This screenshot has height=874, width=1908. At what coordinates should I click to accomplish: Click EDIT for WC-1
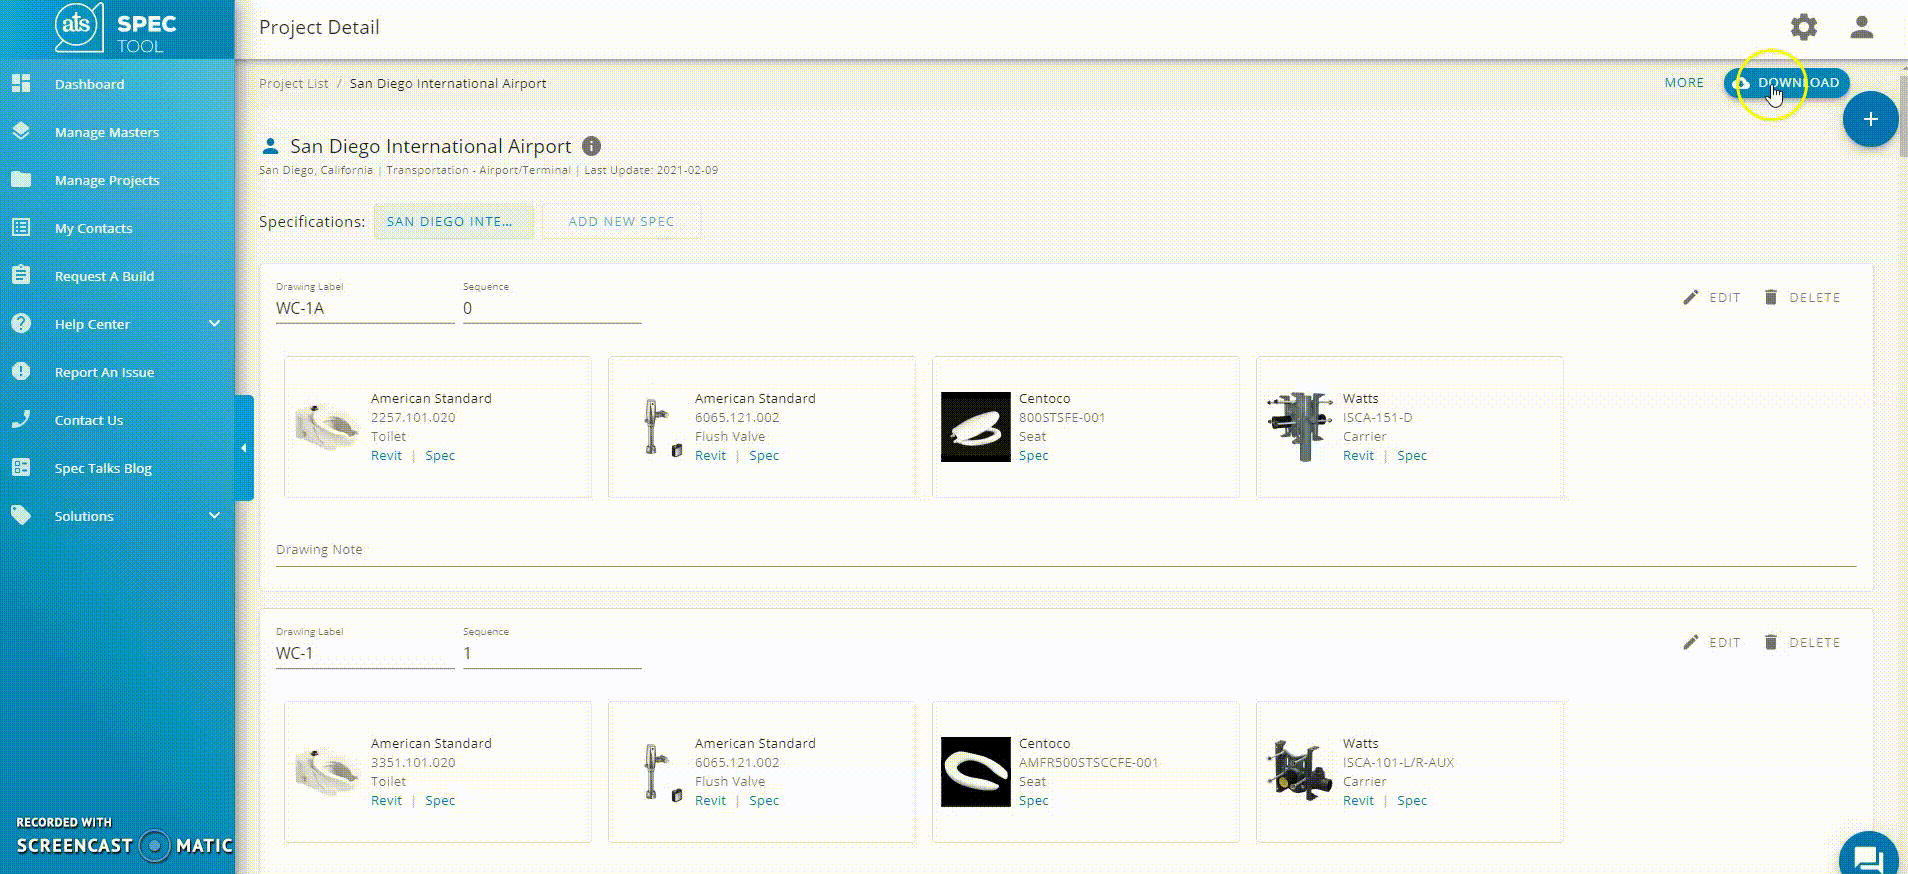point(1712,642)
